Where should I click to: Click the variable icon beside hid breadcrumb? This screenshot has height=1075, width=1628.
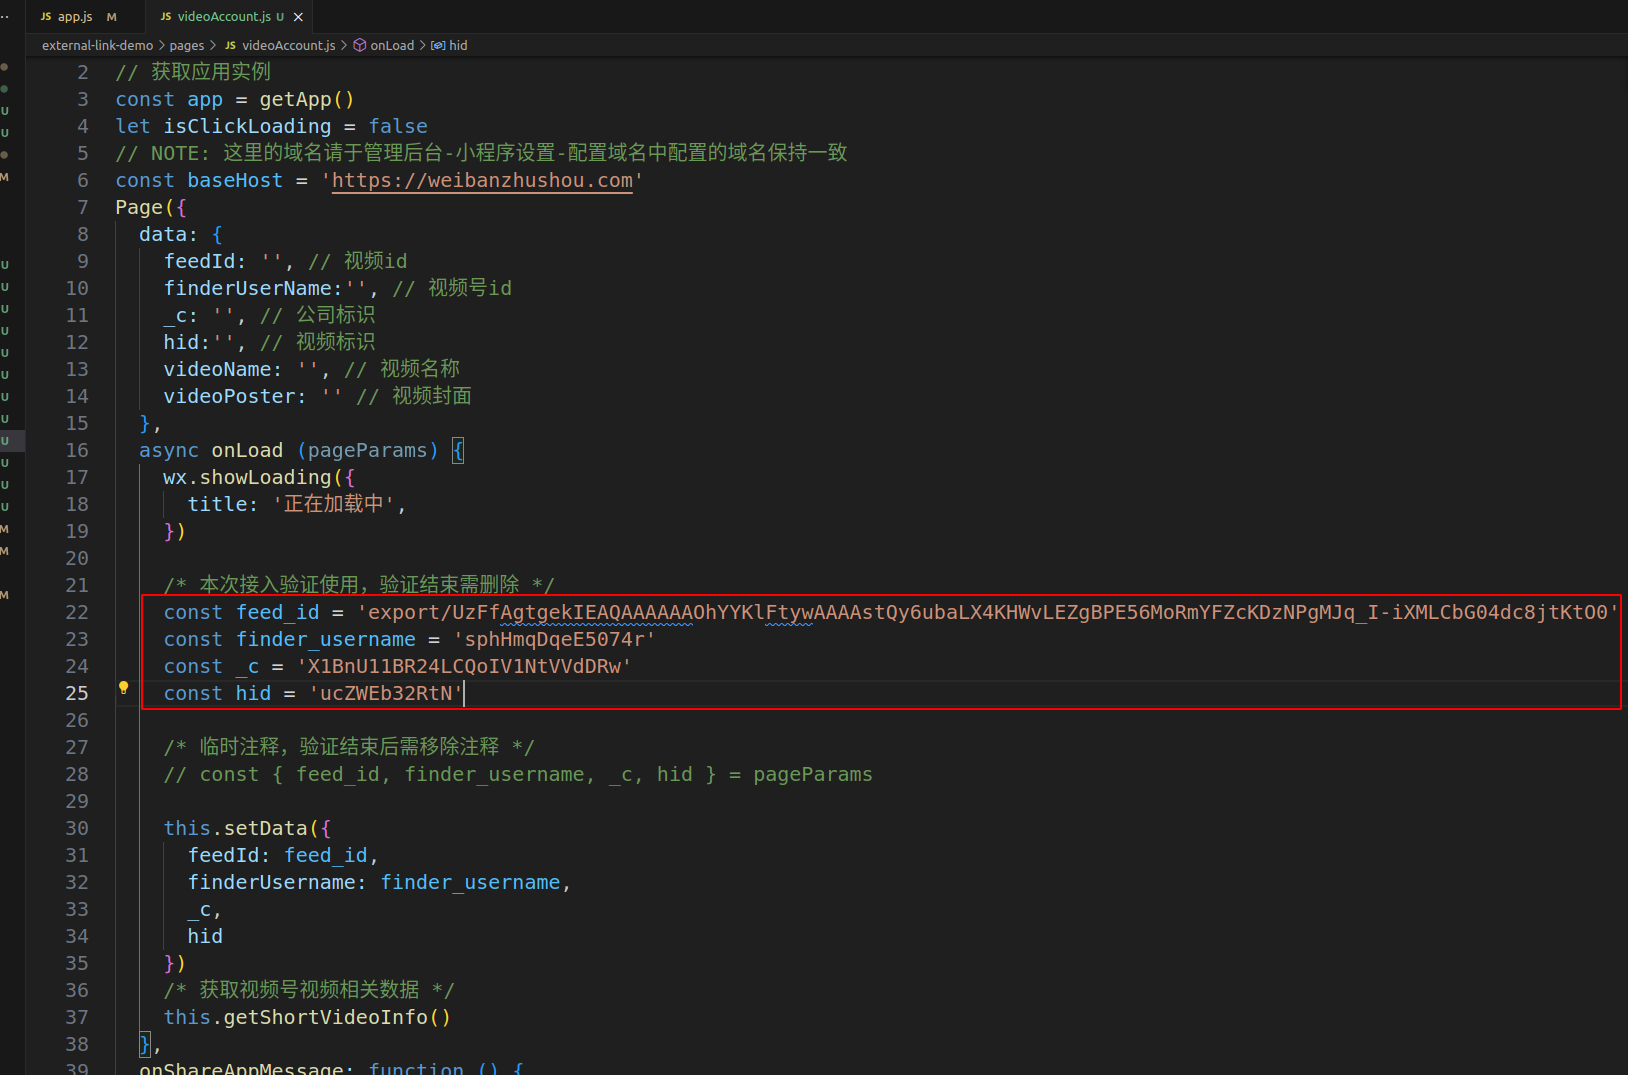click(x=438, y=45)
